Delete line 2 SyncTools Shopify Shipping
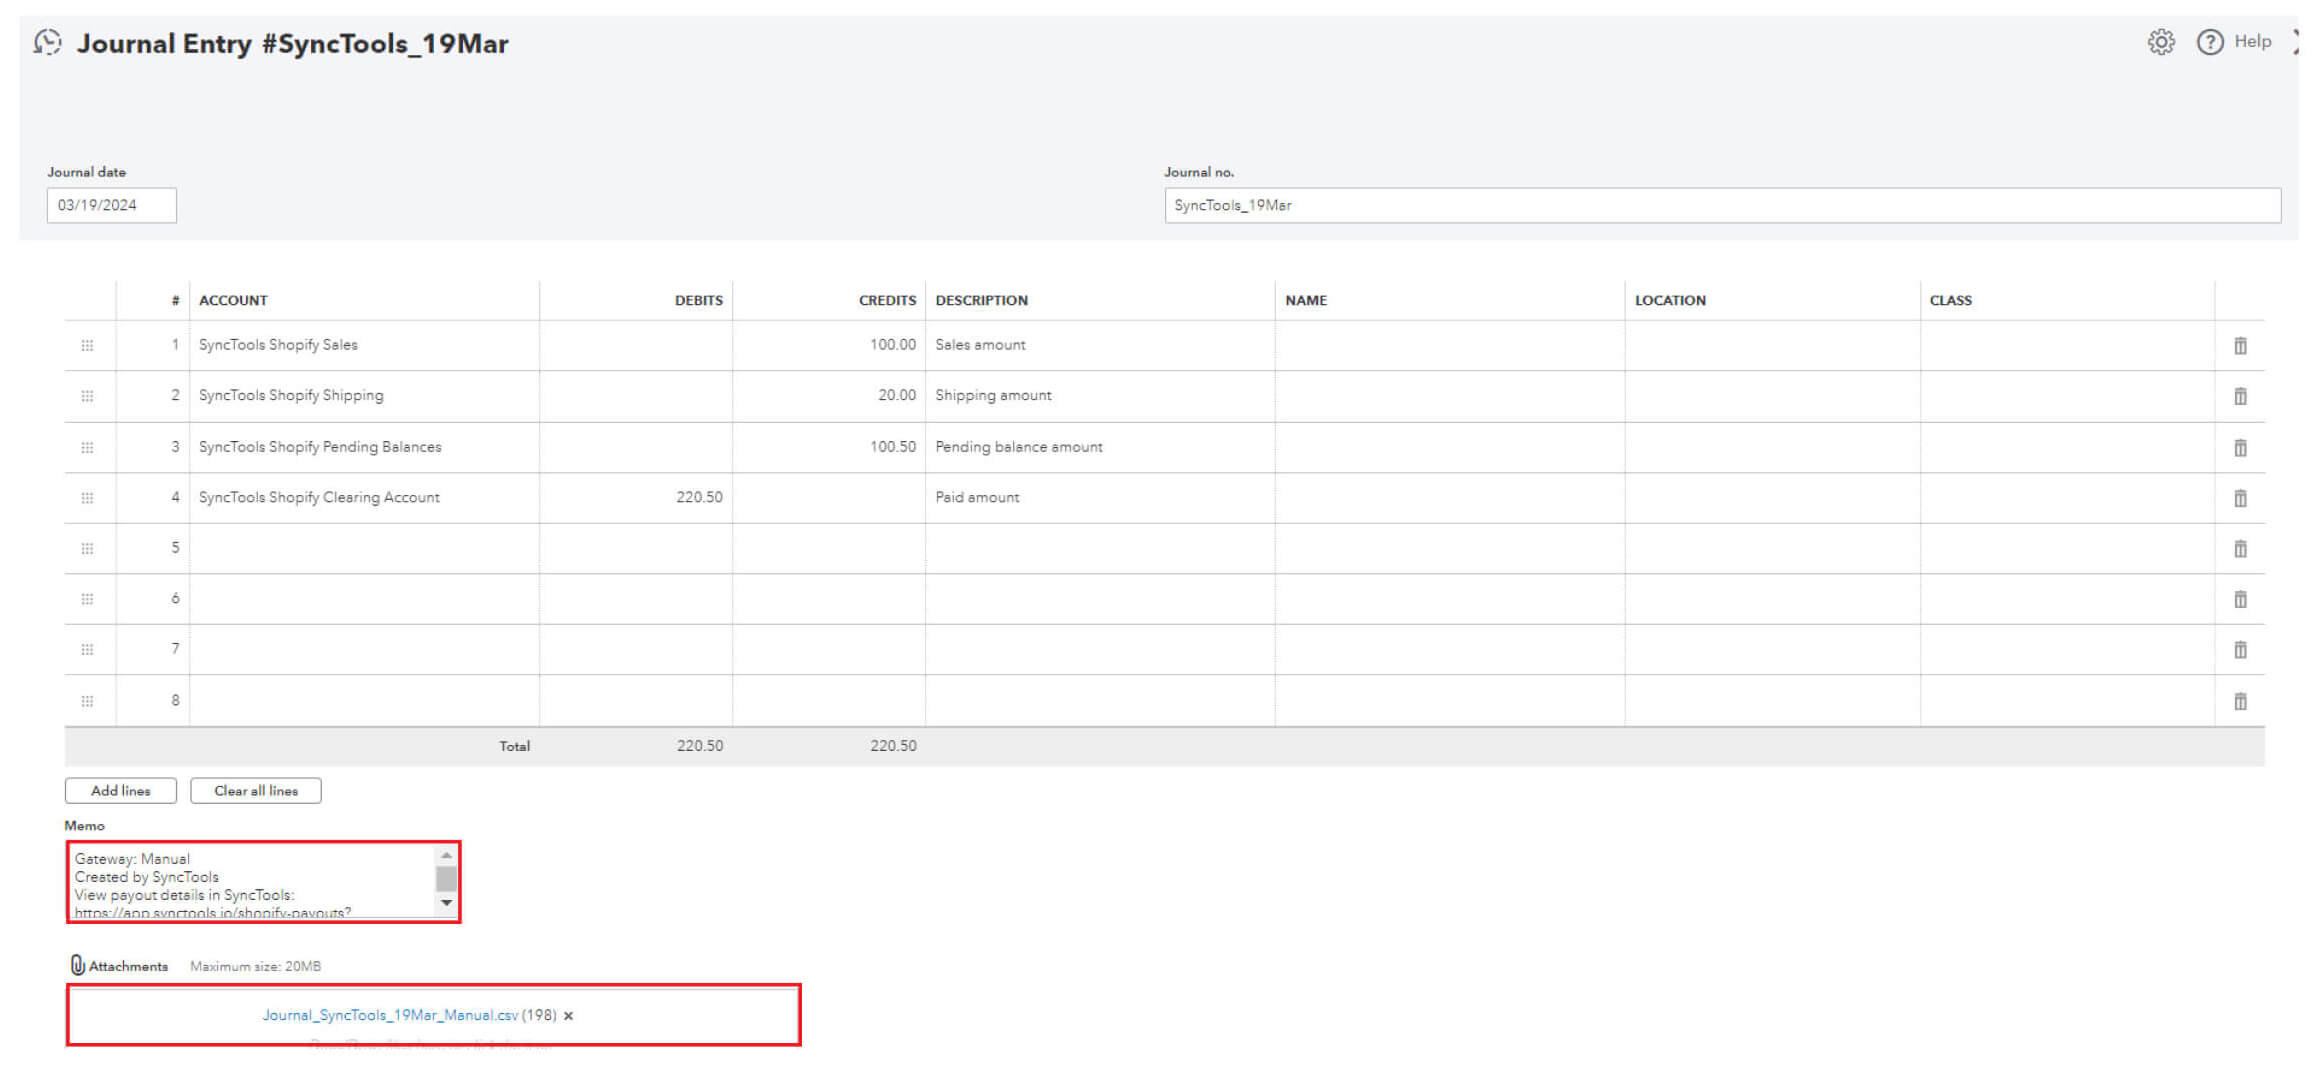This screenshot has height=1070, width=2324. pyautogui.click(x=2240, y=396)
